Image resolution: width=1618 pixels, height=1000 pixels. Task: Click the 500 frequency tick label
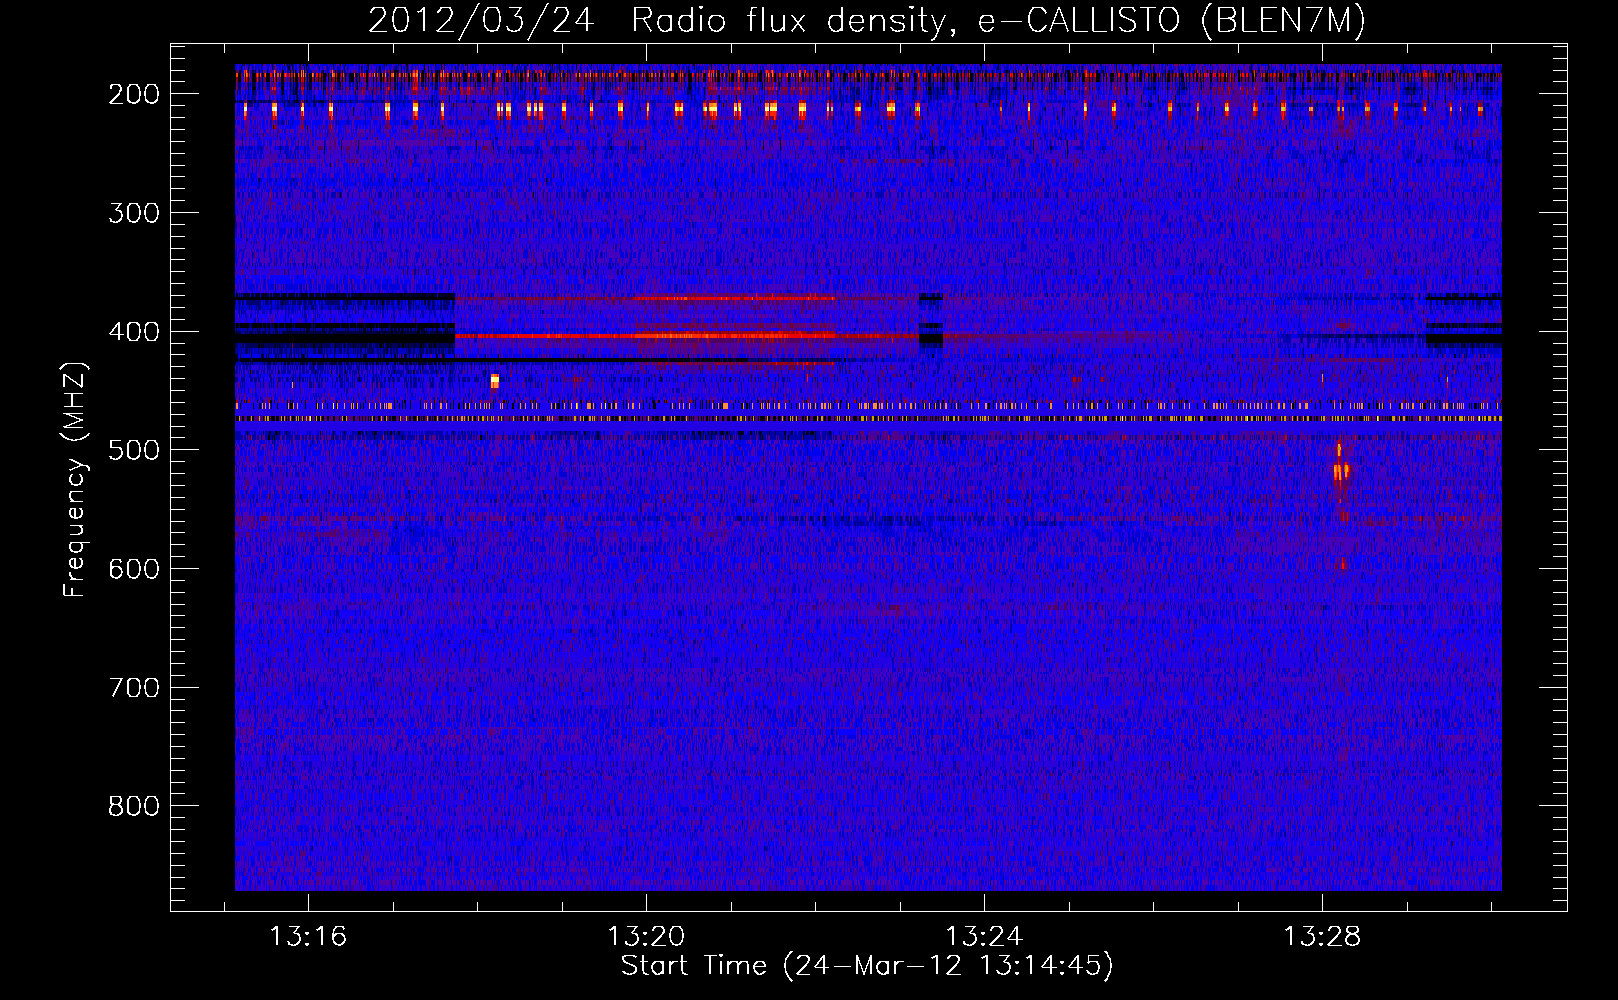tap(134, 450)
